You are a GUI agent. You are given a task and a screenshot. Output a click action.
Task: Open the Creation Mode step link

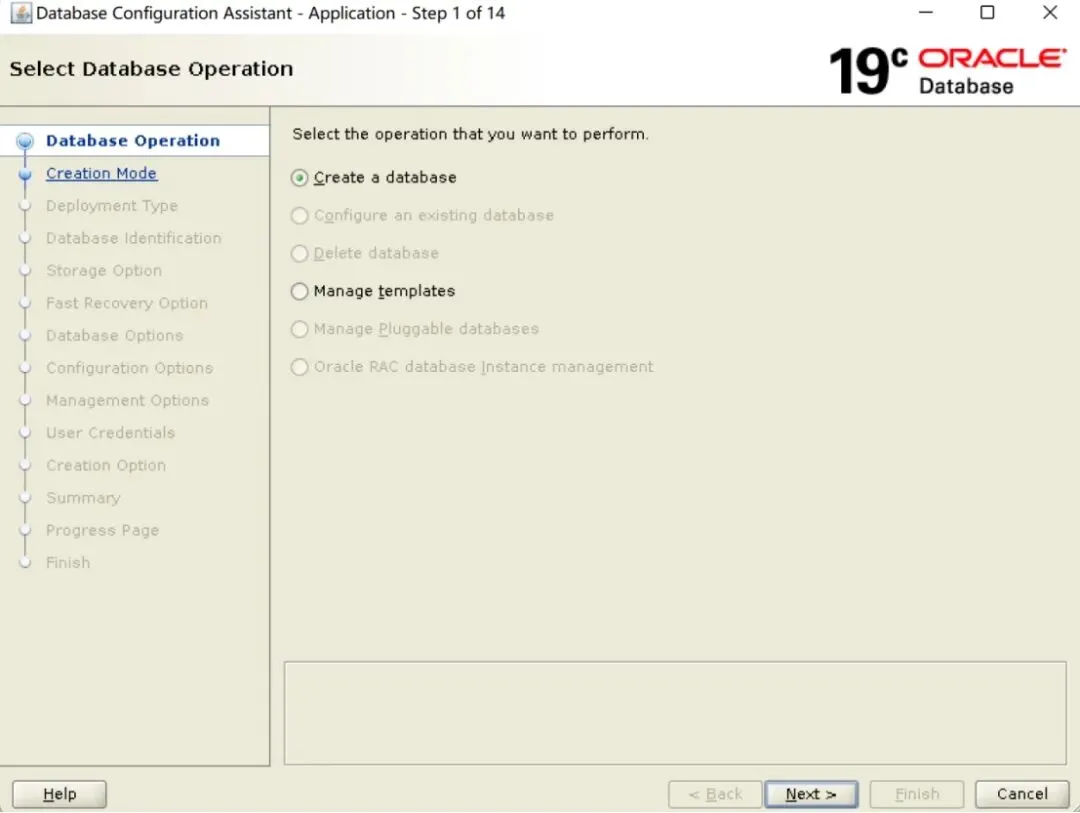pos(101,174)
